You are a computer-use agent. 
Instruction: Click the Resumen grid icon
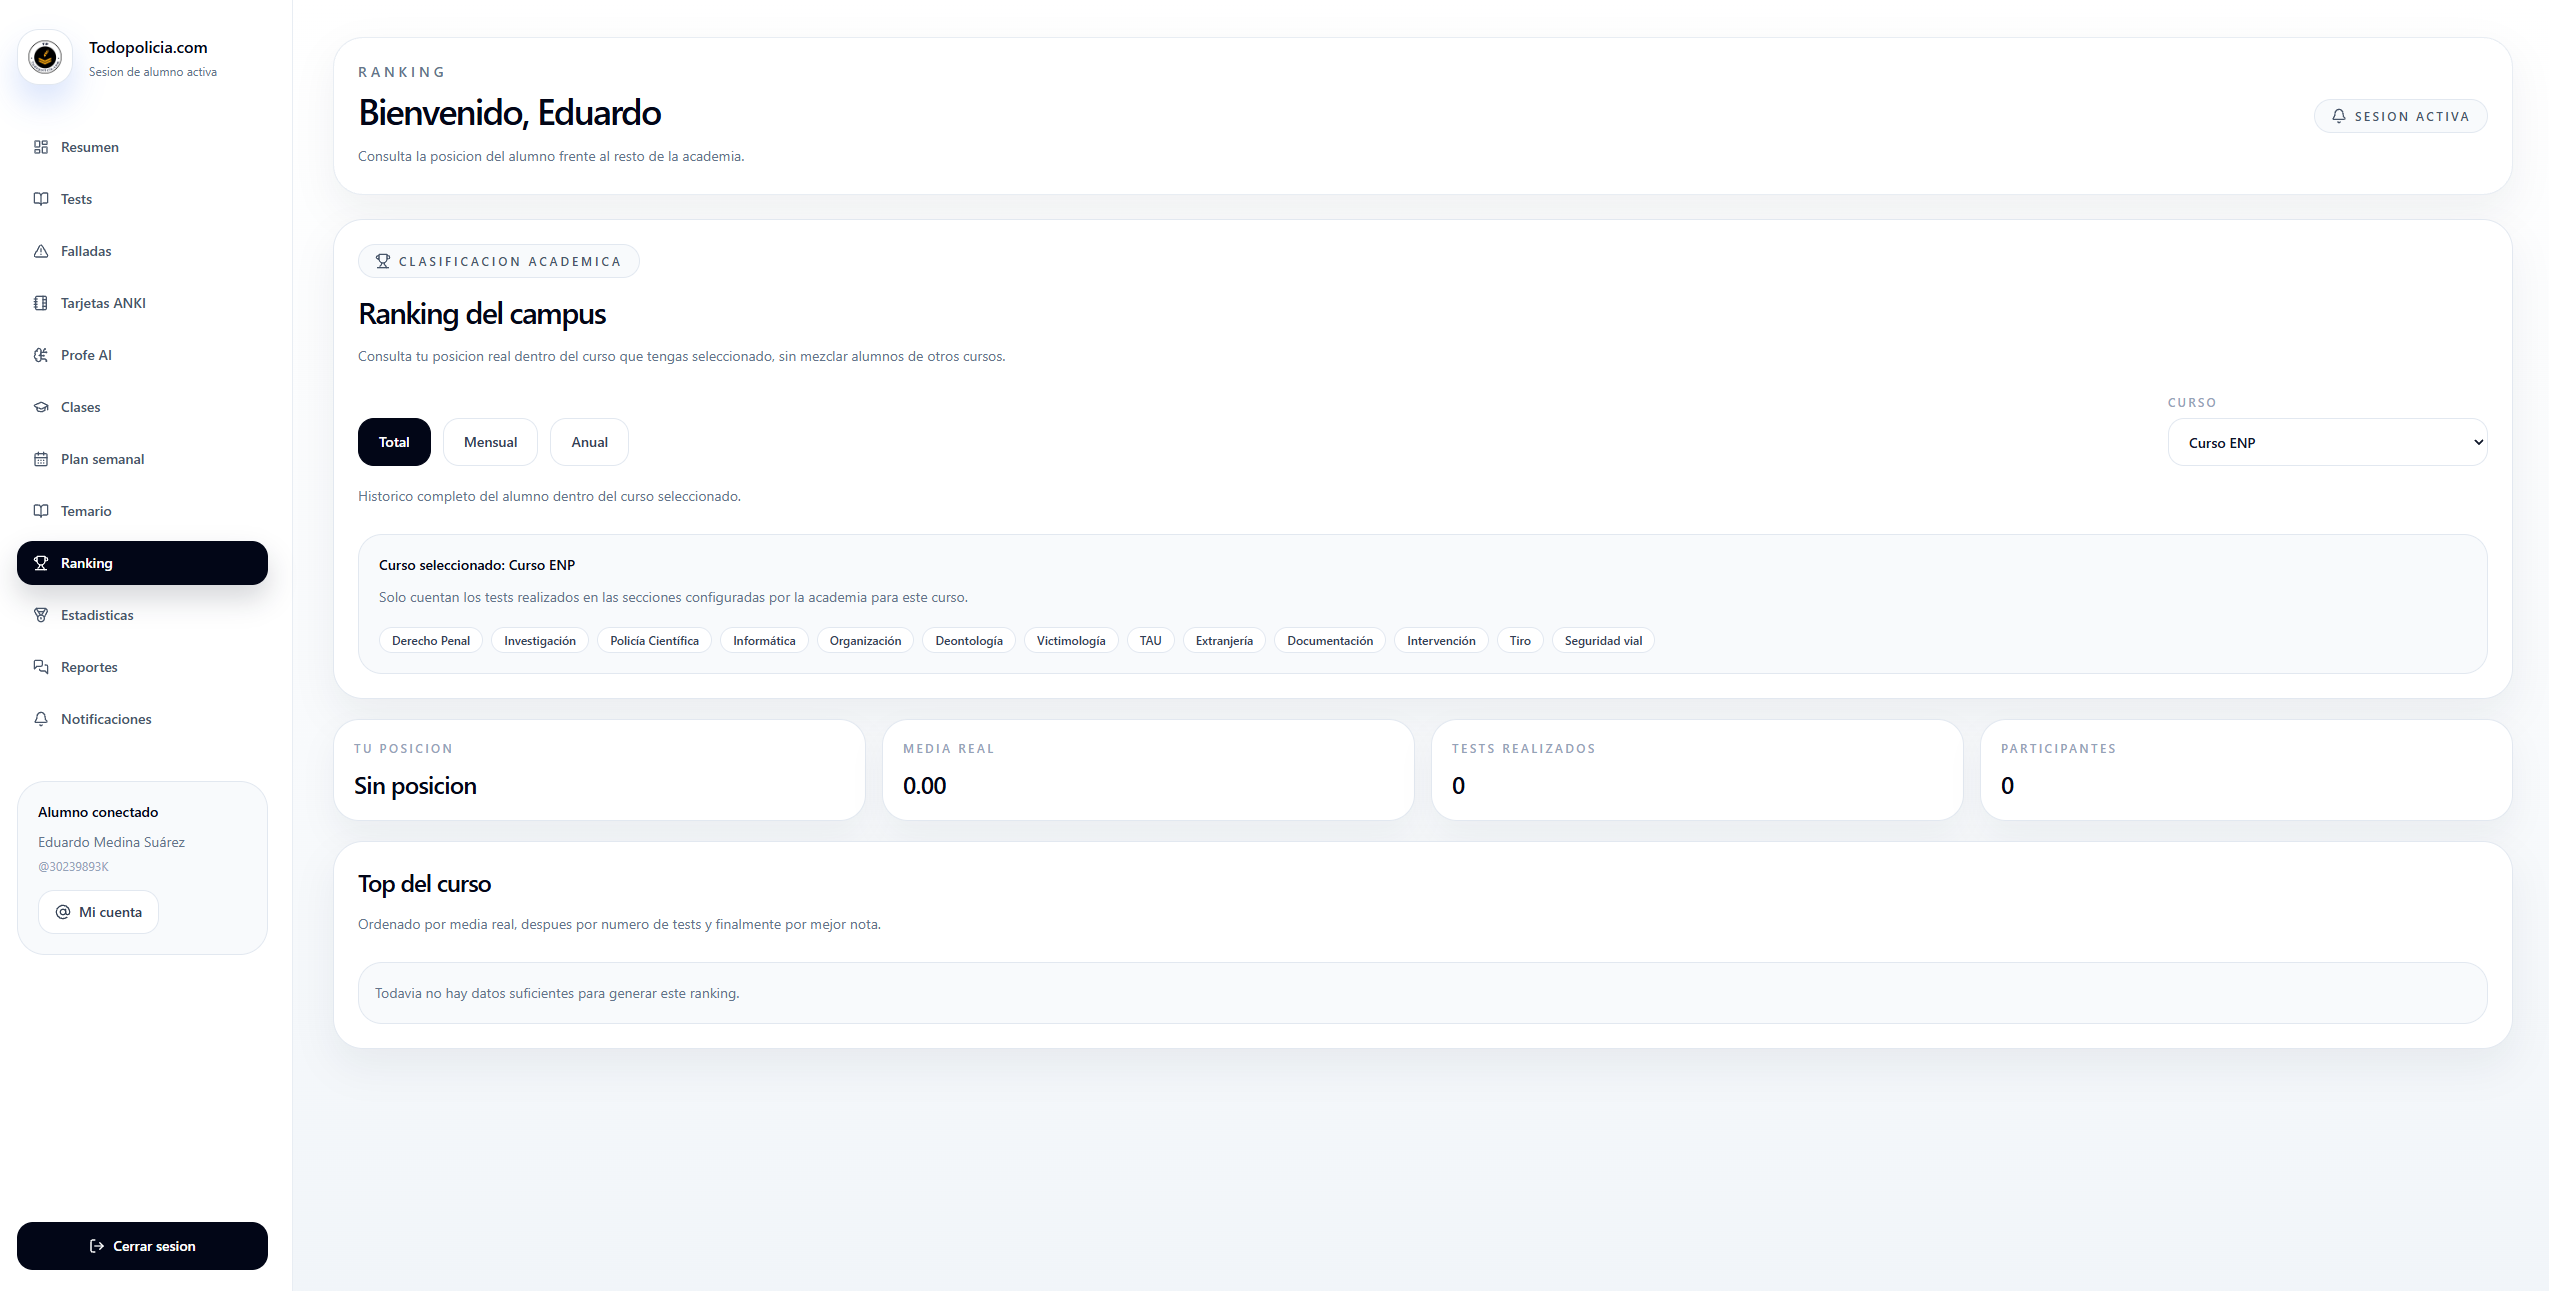click(x=41, y=147)
